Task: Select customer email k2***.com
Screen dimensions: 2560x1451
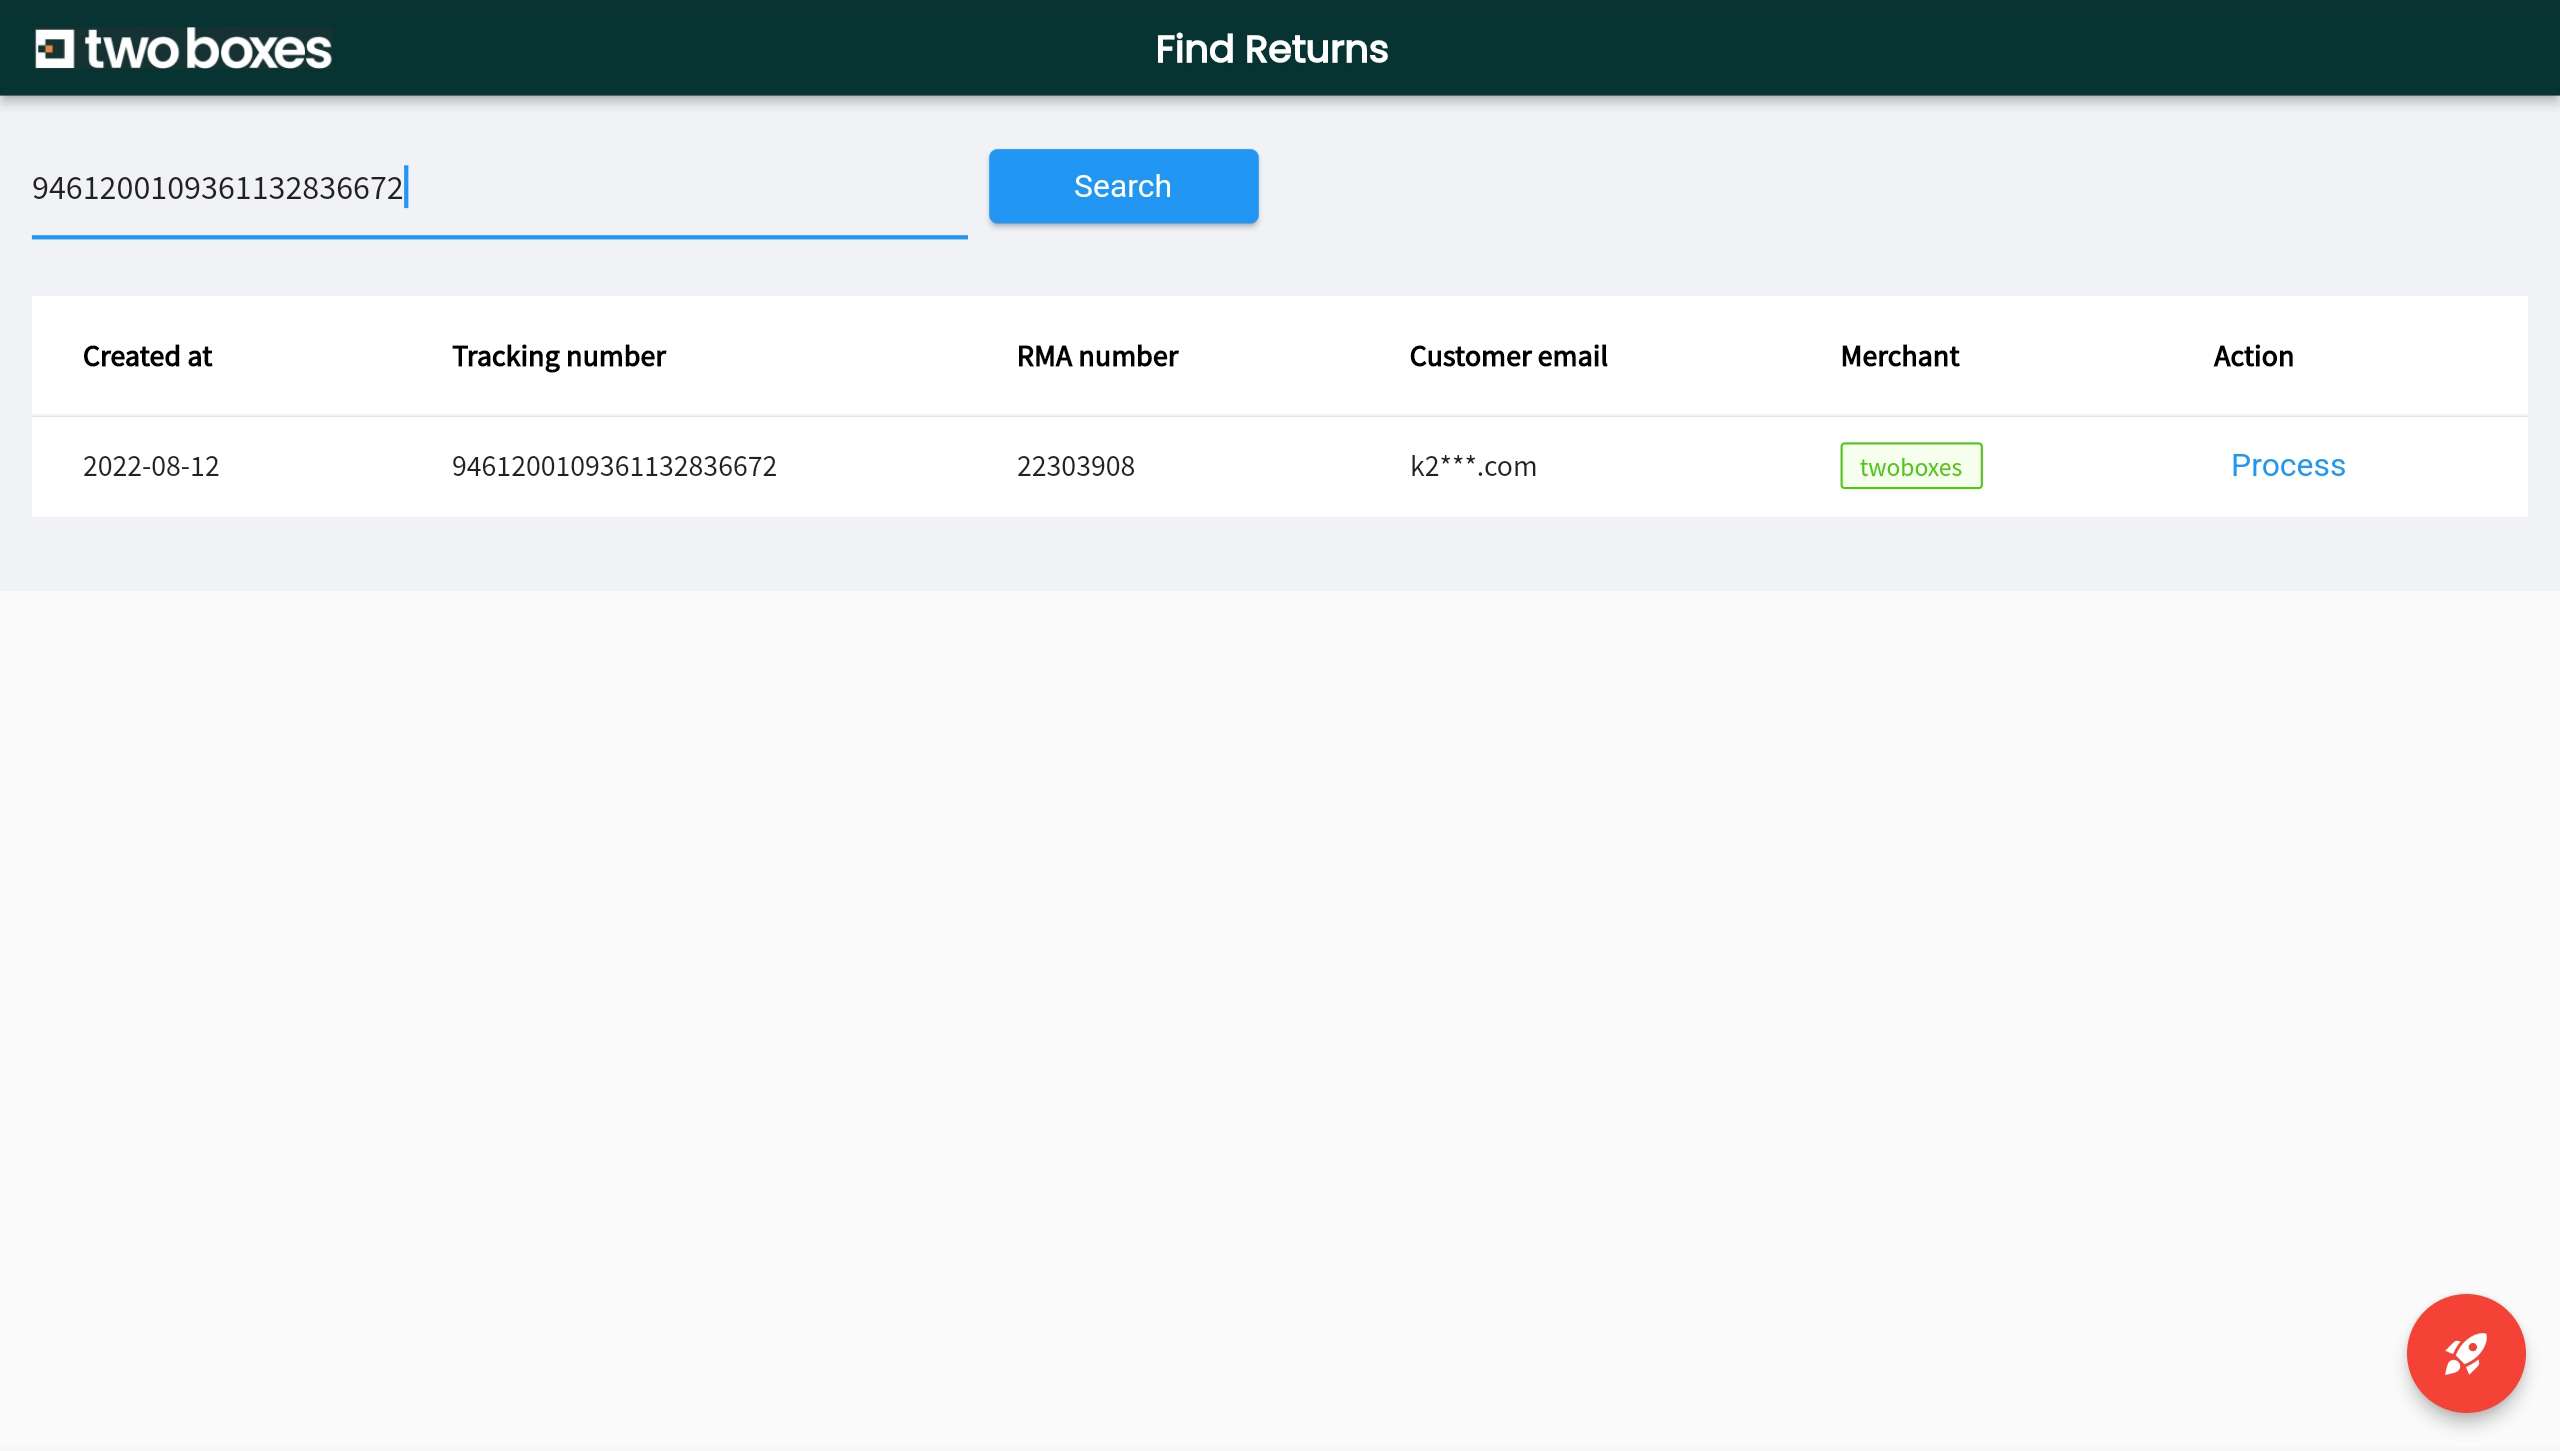Action: point(1473,466)
